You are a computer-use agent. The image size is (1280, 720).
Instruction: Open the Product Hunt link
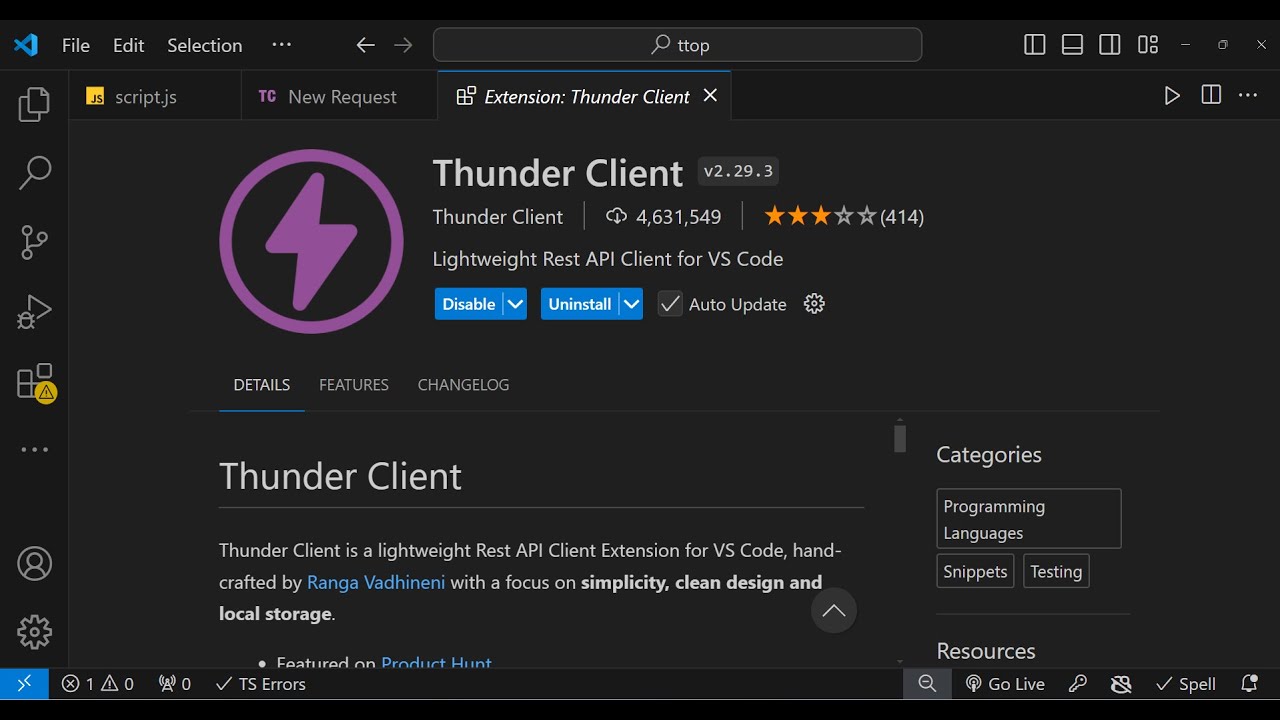coord(437,662)
